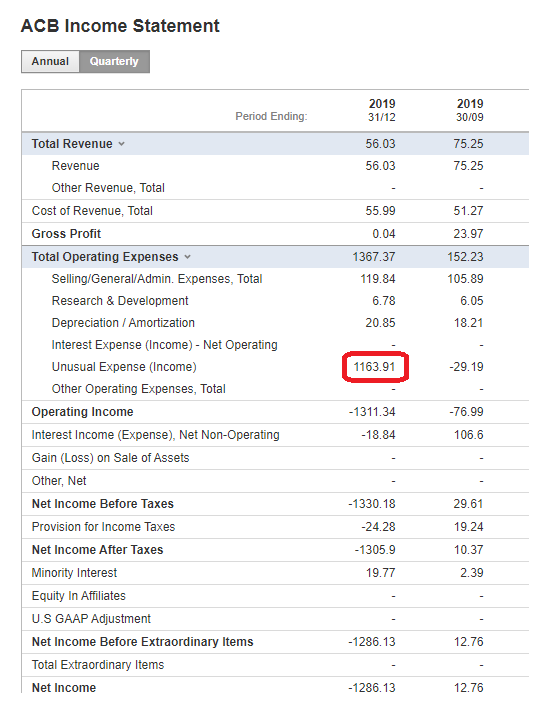
Task: Select the Other Revenue, Total label
Action: click(x=108, y=188)
